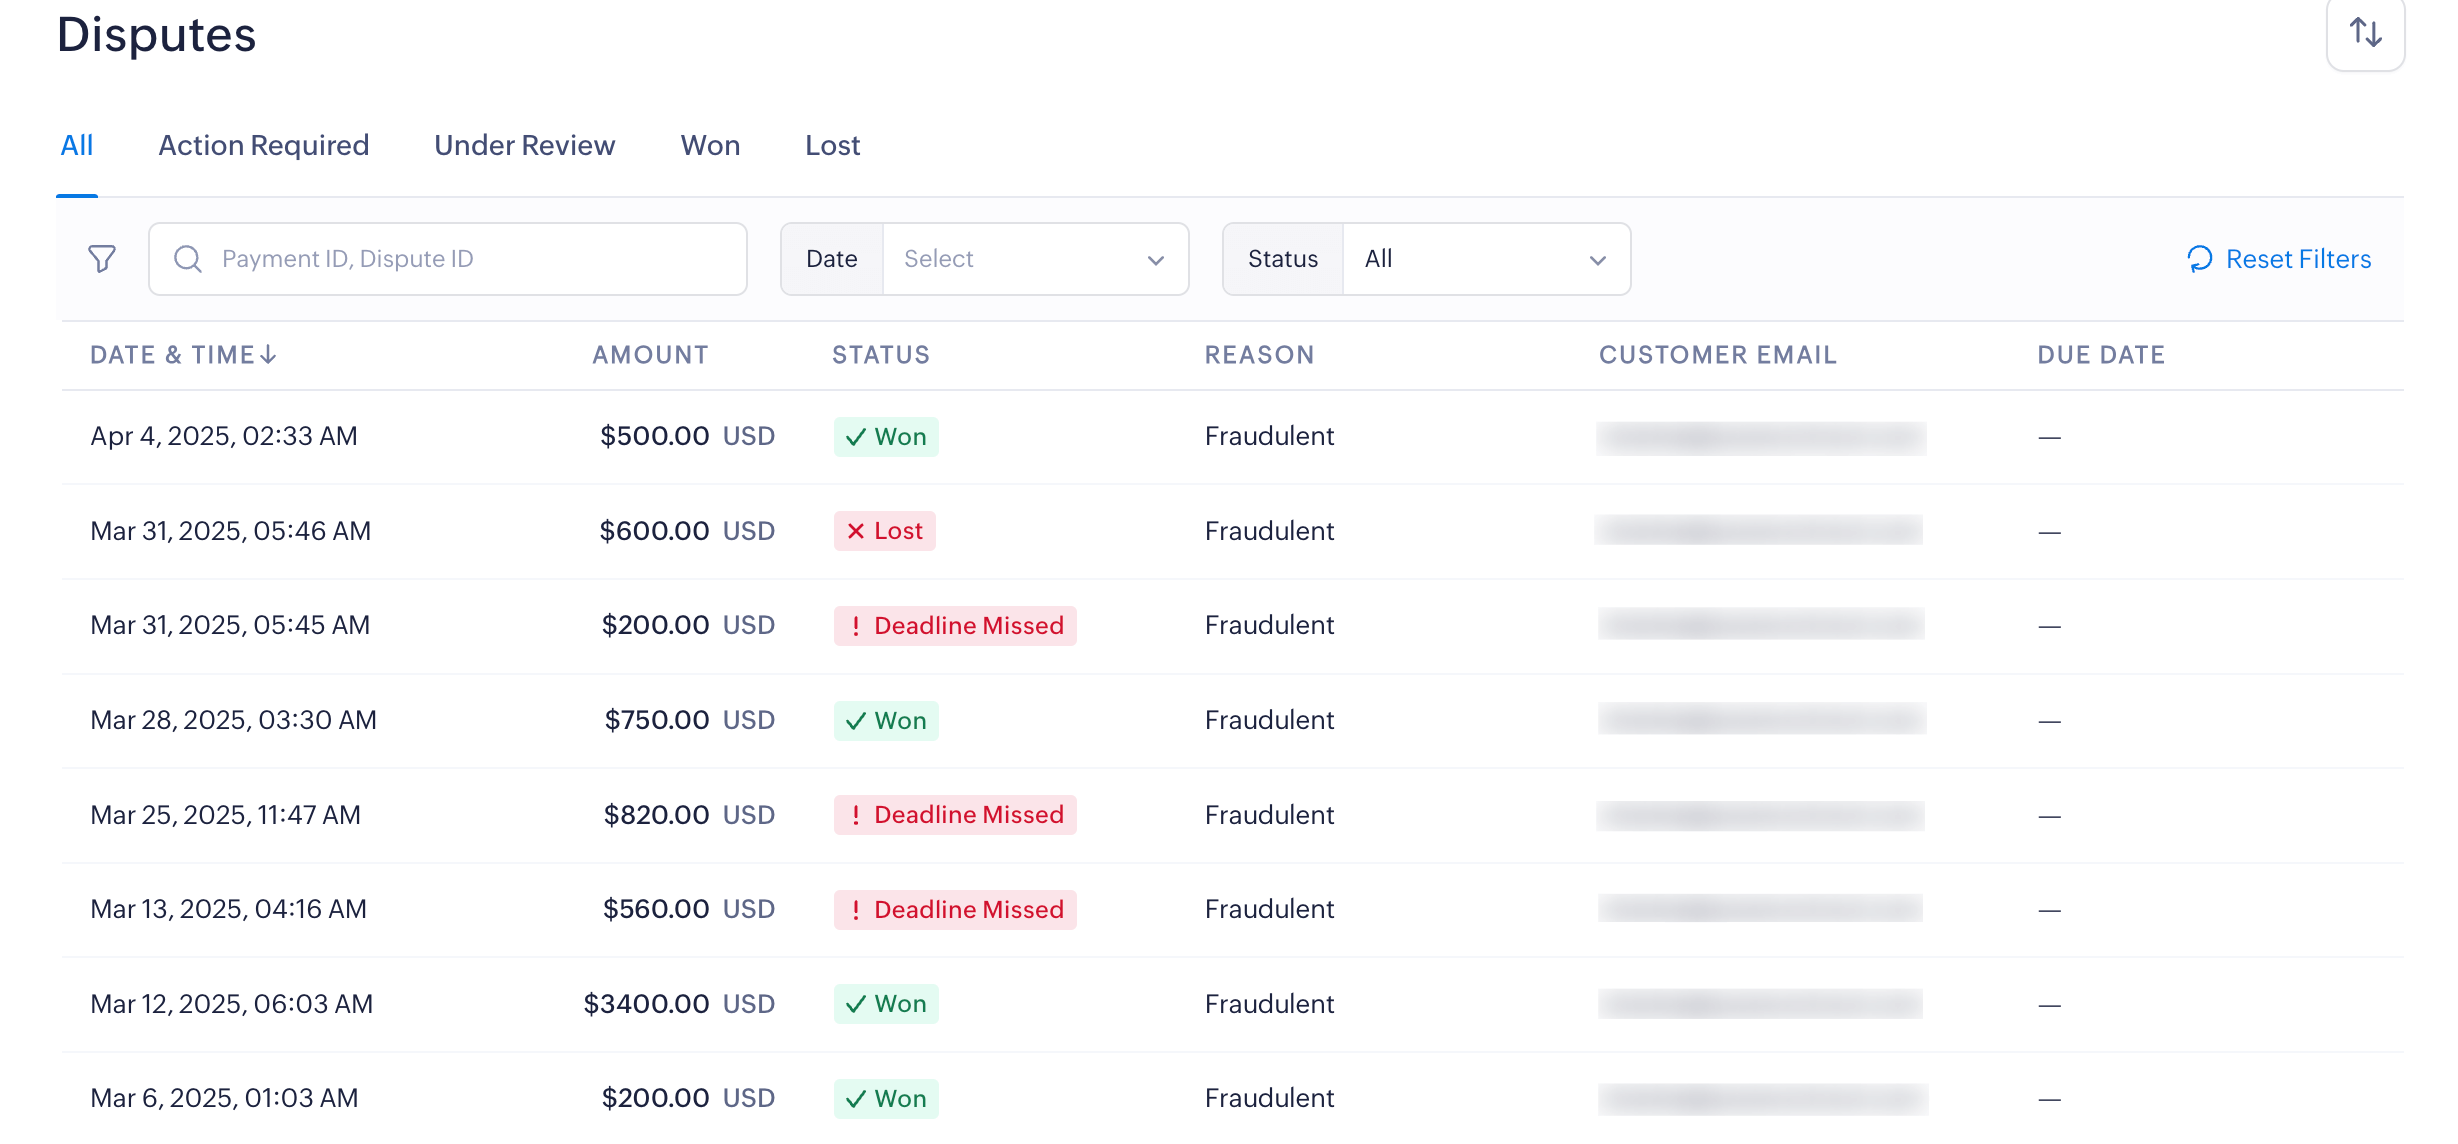Click the funnel filter icon
The height and width of the screenshot is (1144, 2458).
click(x=102, y=259)
